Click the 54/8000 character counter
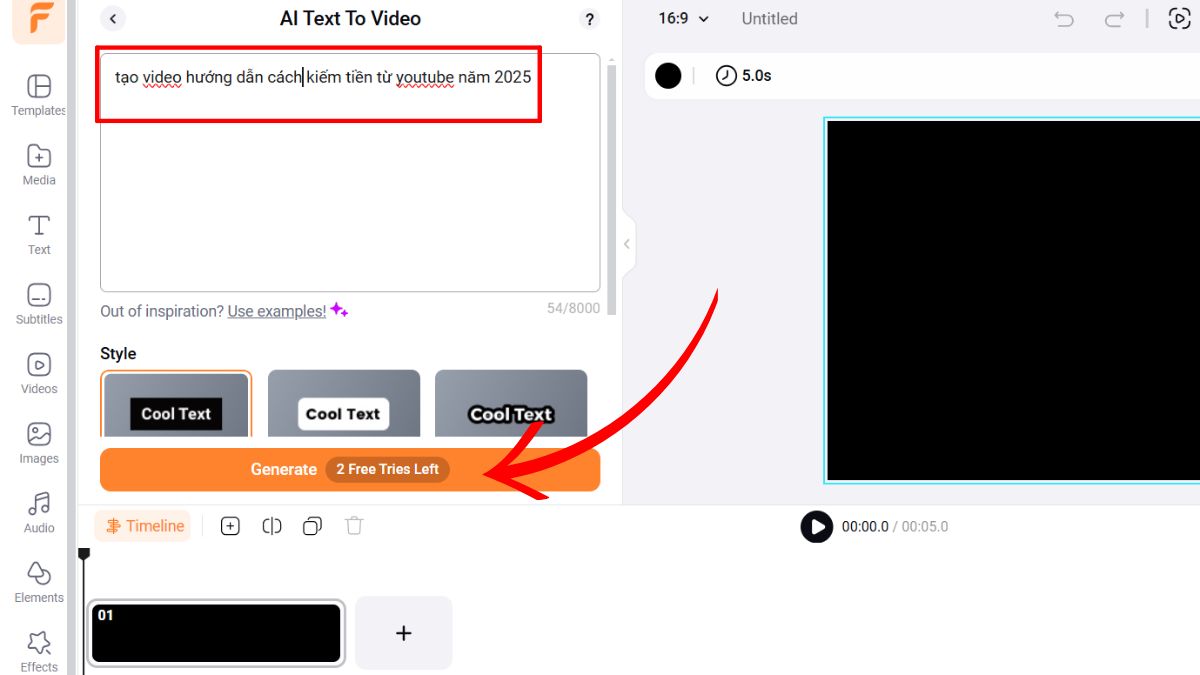This screenshot has height=675, width=1200. [x=574, y=308]
